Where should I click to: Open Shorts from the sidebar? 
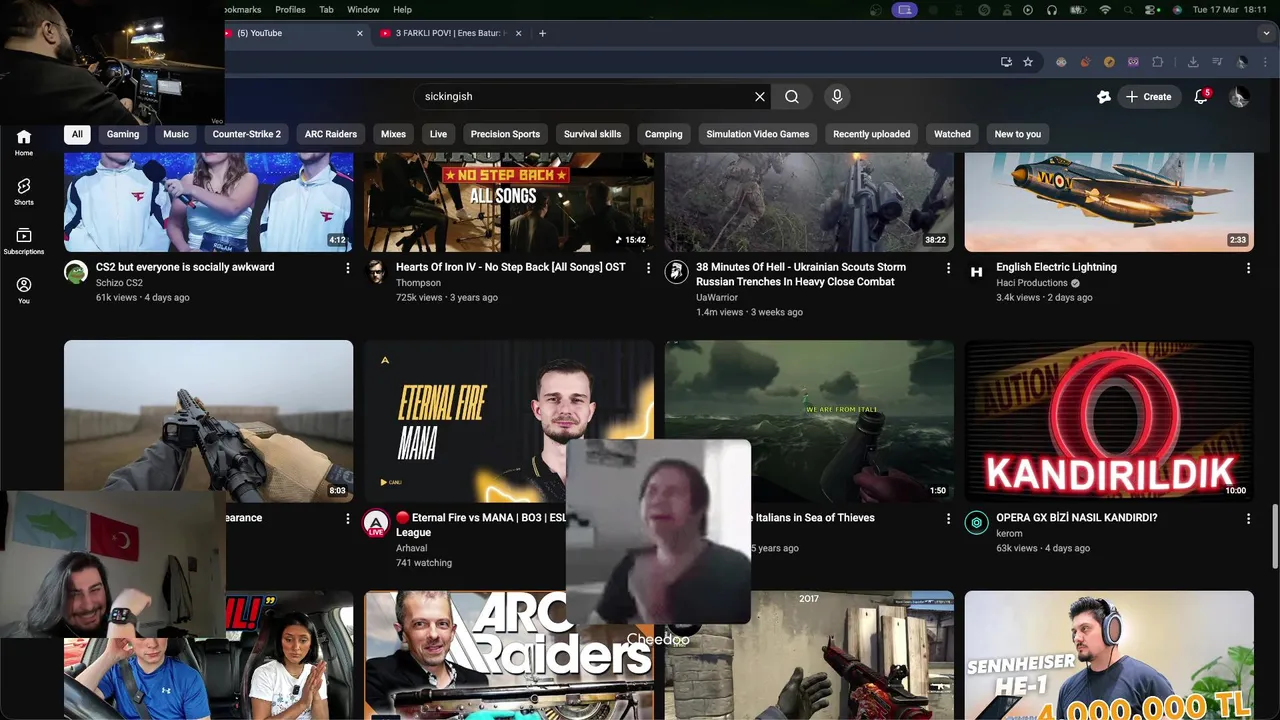click(x=24, y=191)
